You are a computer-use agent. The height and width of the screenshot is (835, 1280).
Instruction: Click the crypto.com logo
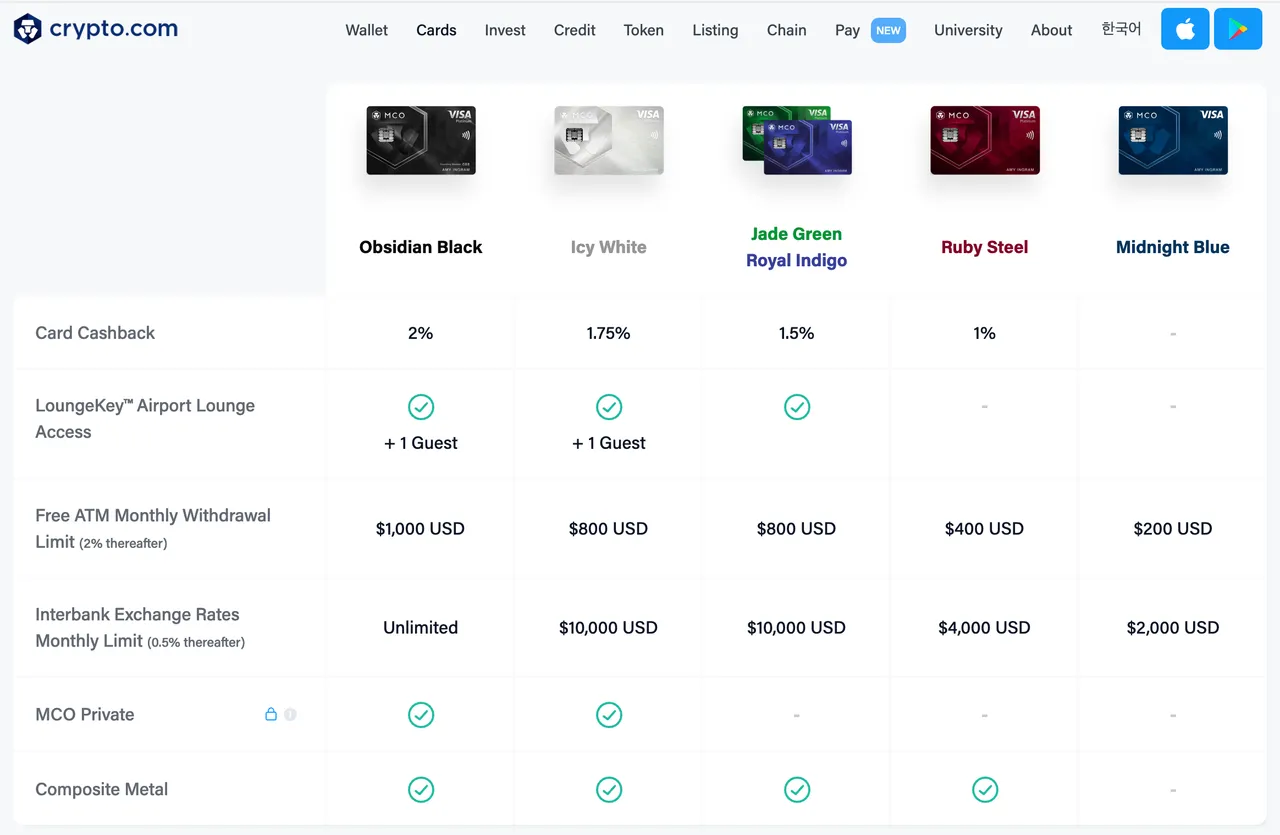coord(96,29)
